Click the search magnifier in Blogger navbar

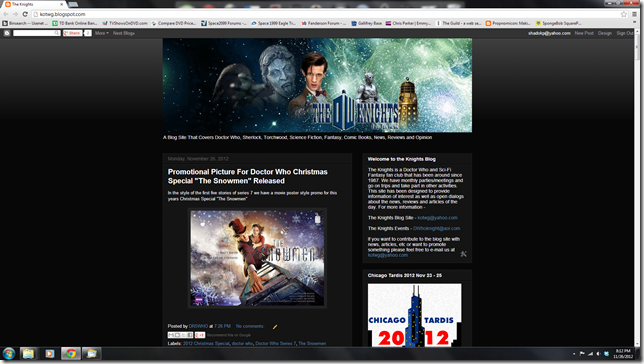(57, 33)
